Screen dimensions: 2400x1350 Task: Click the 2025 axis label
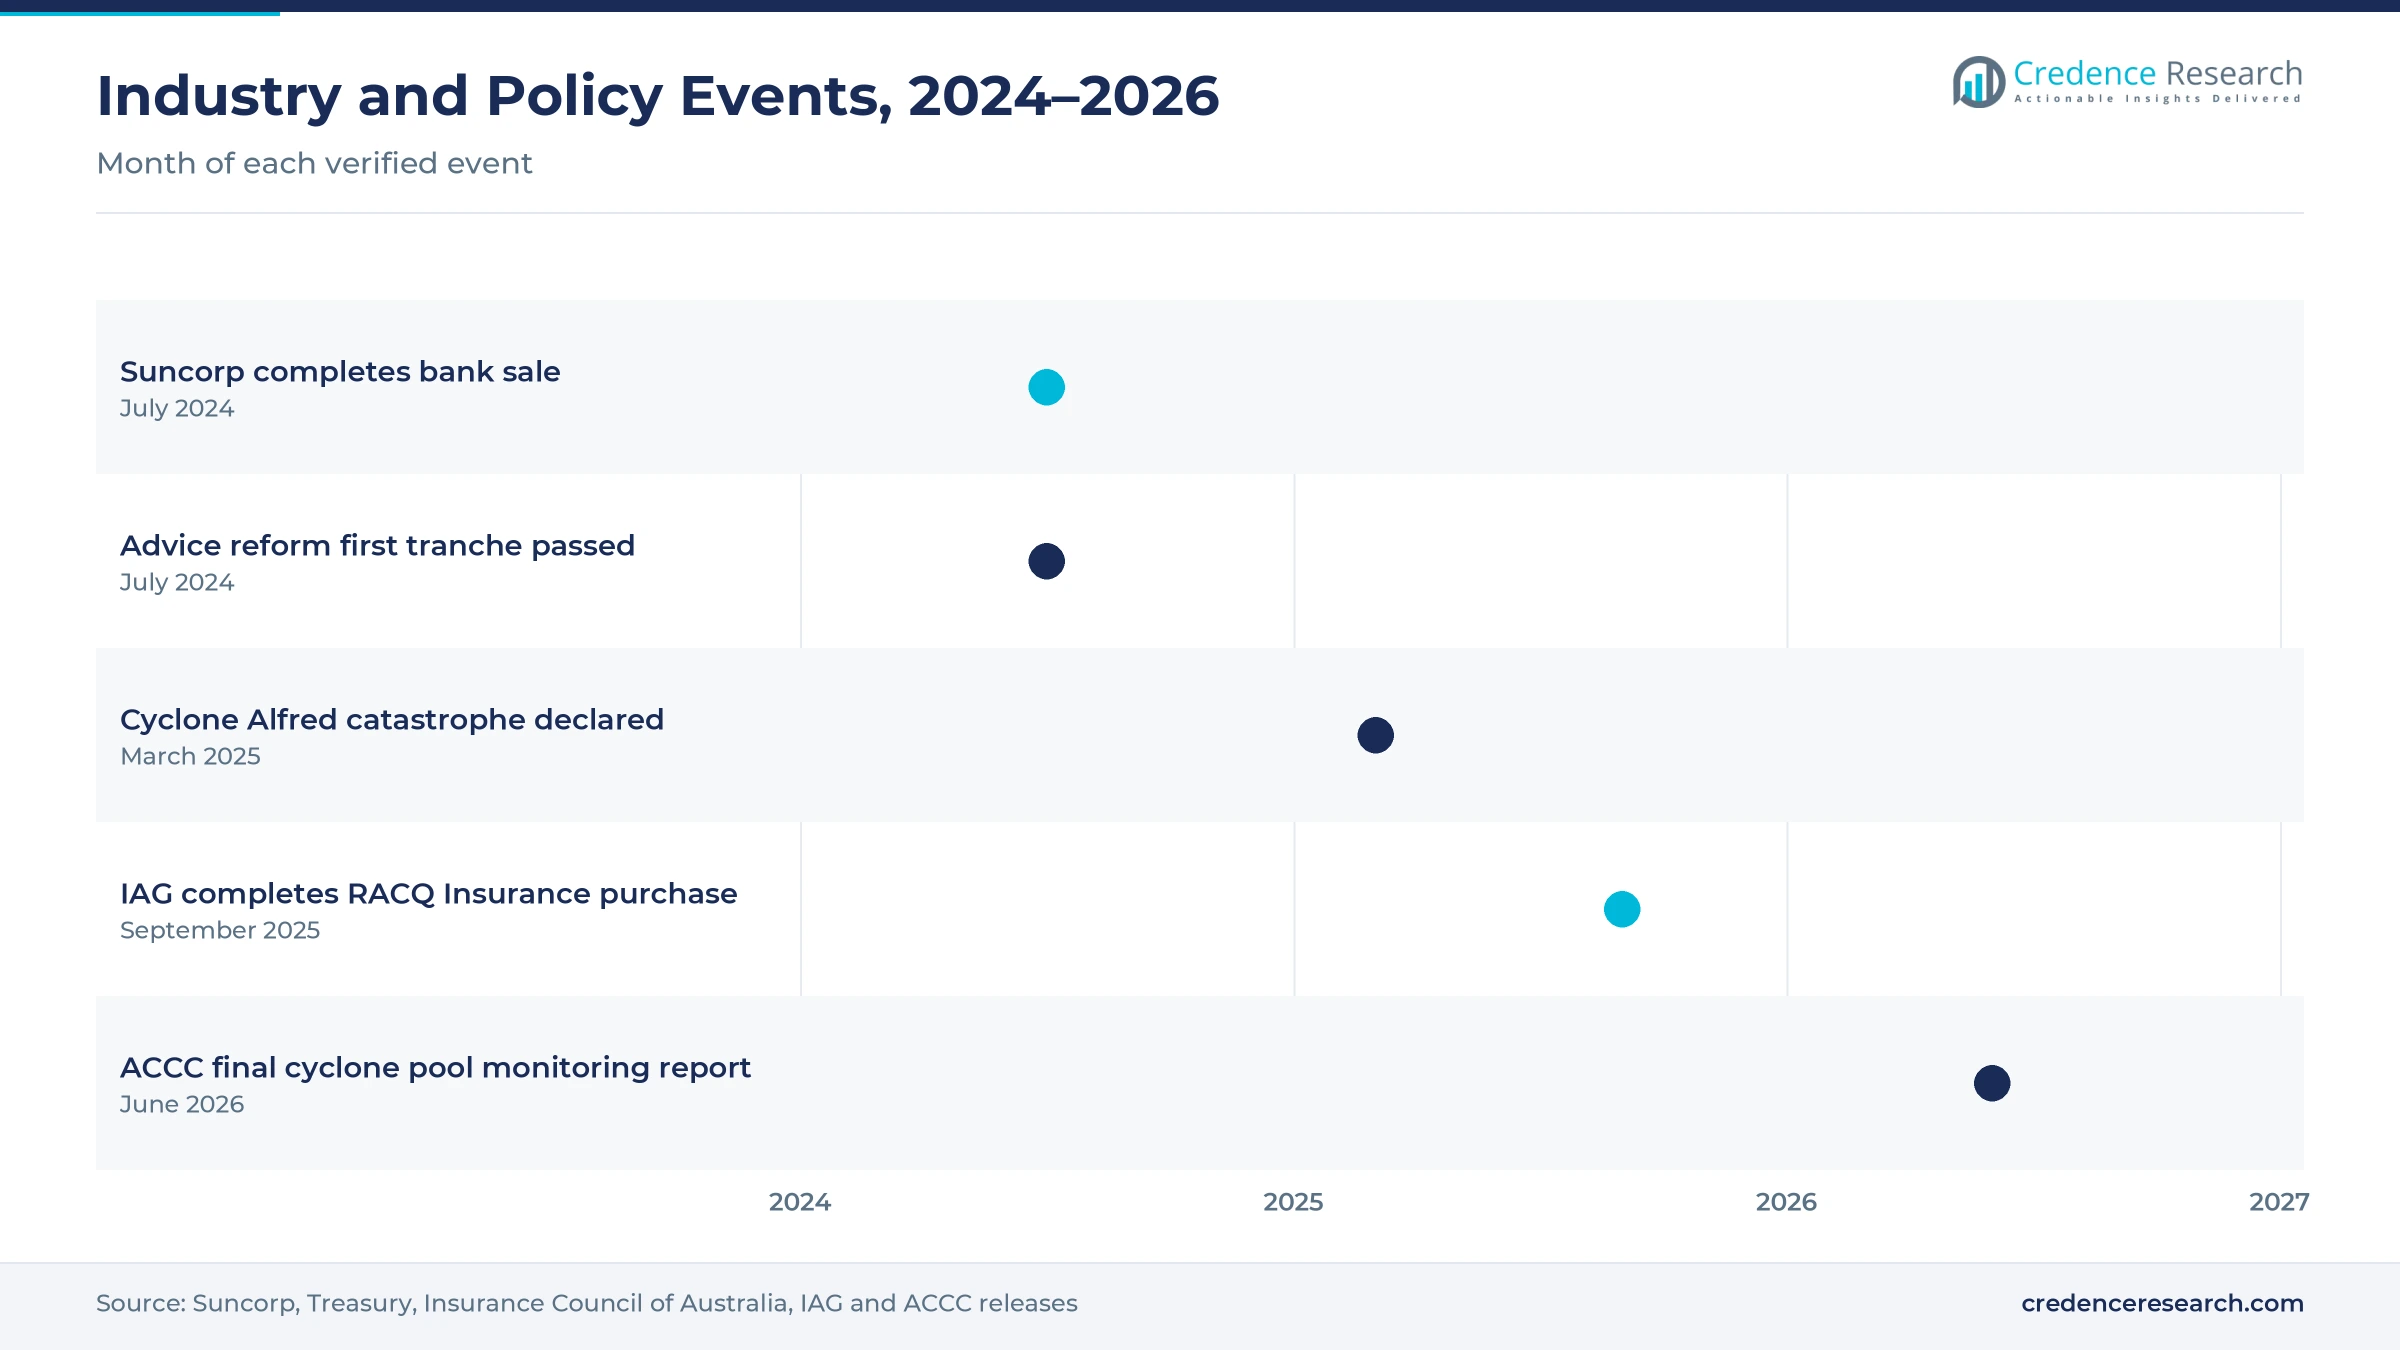pyautogui.click(x=1293, y=1202)
